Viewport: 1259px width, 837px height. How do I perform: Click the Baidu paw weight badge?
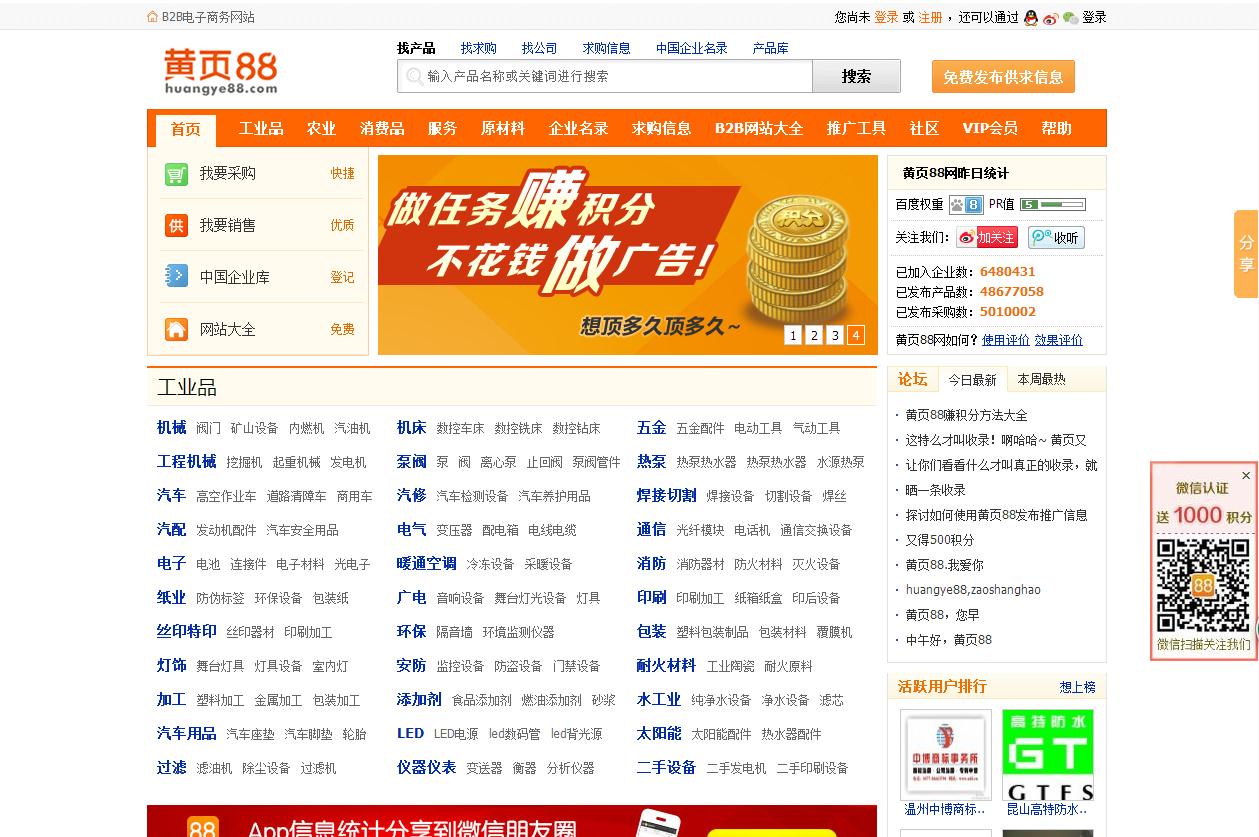click(966, 204)
